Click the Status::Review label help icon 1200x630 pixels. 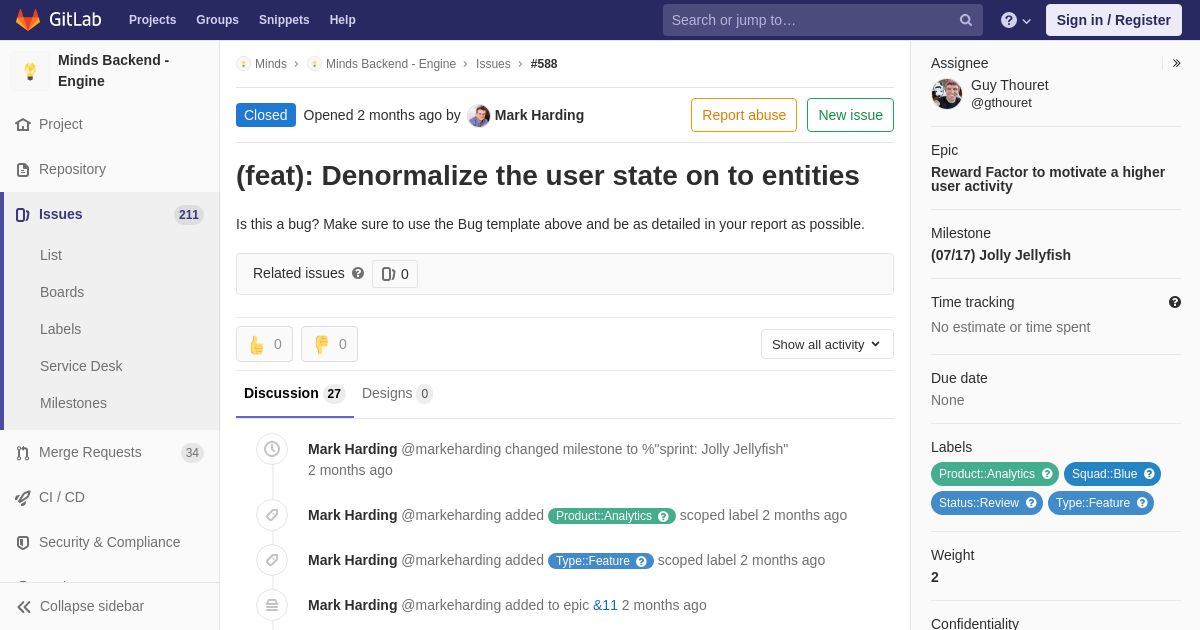[1031, 503]
